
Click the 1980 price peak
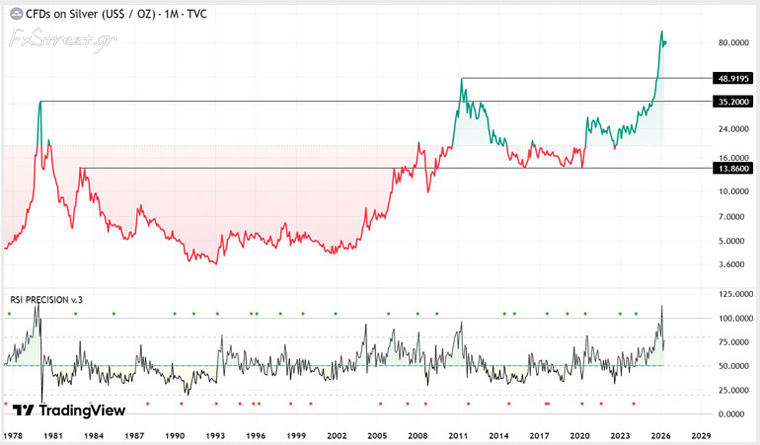pos(41,102)
